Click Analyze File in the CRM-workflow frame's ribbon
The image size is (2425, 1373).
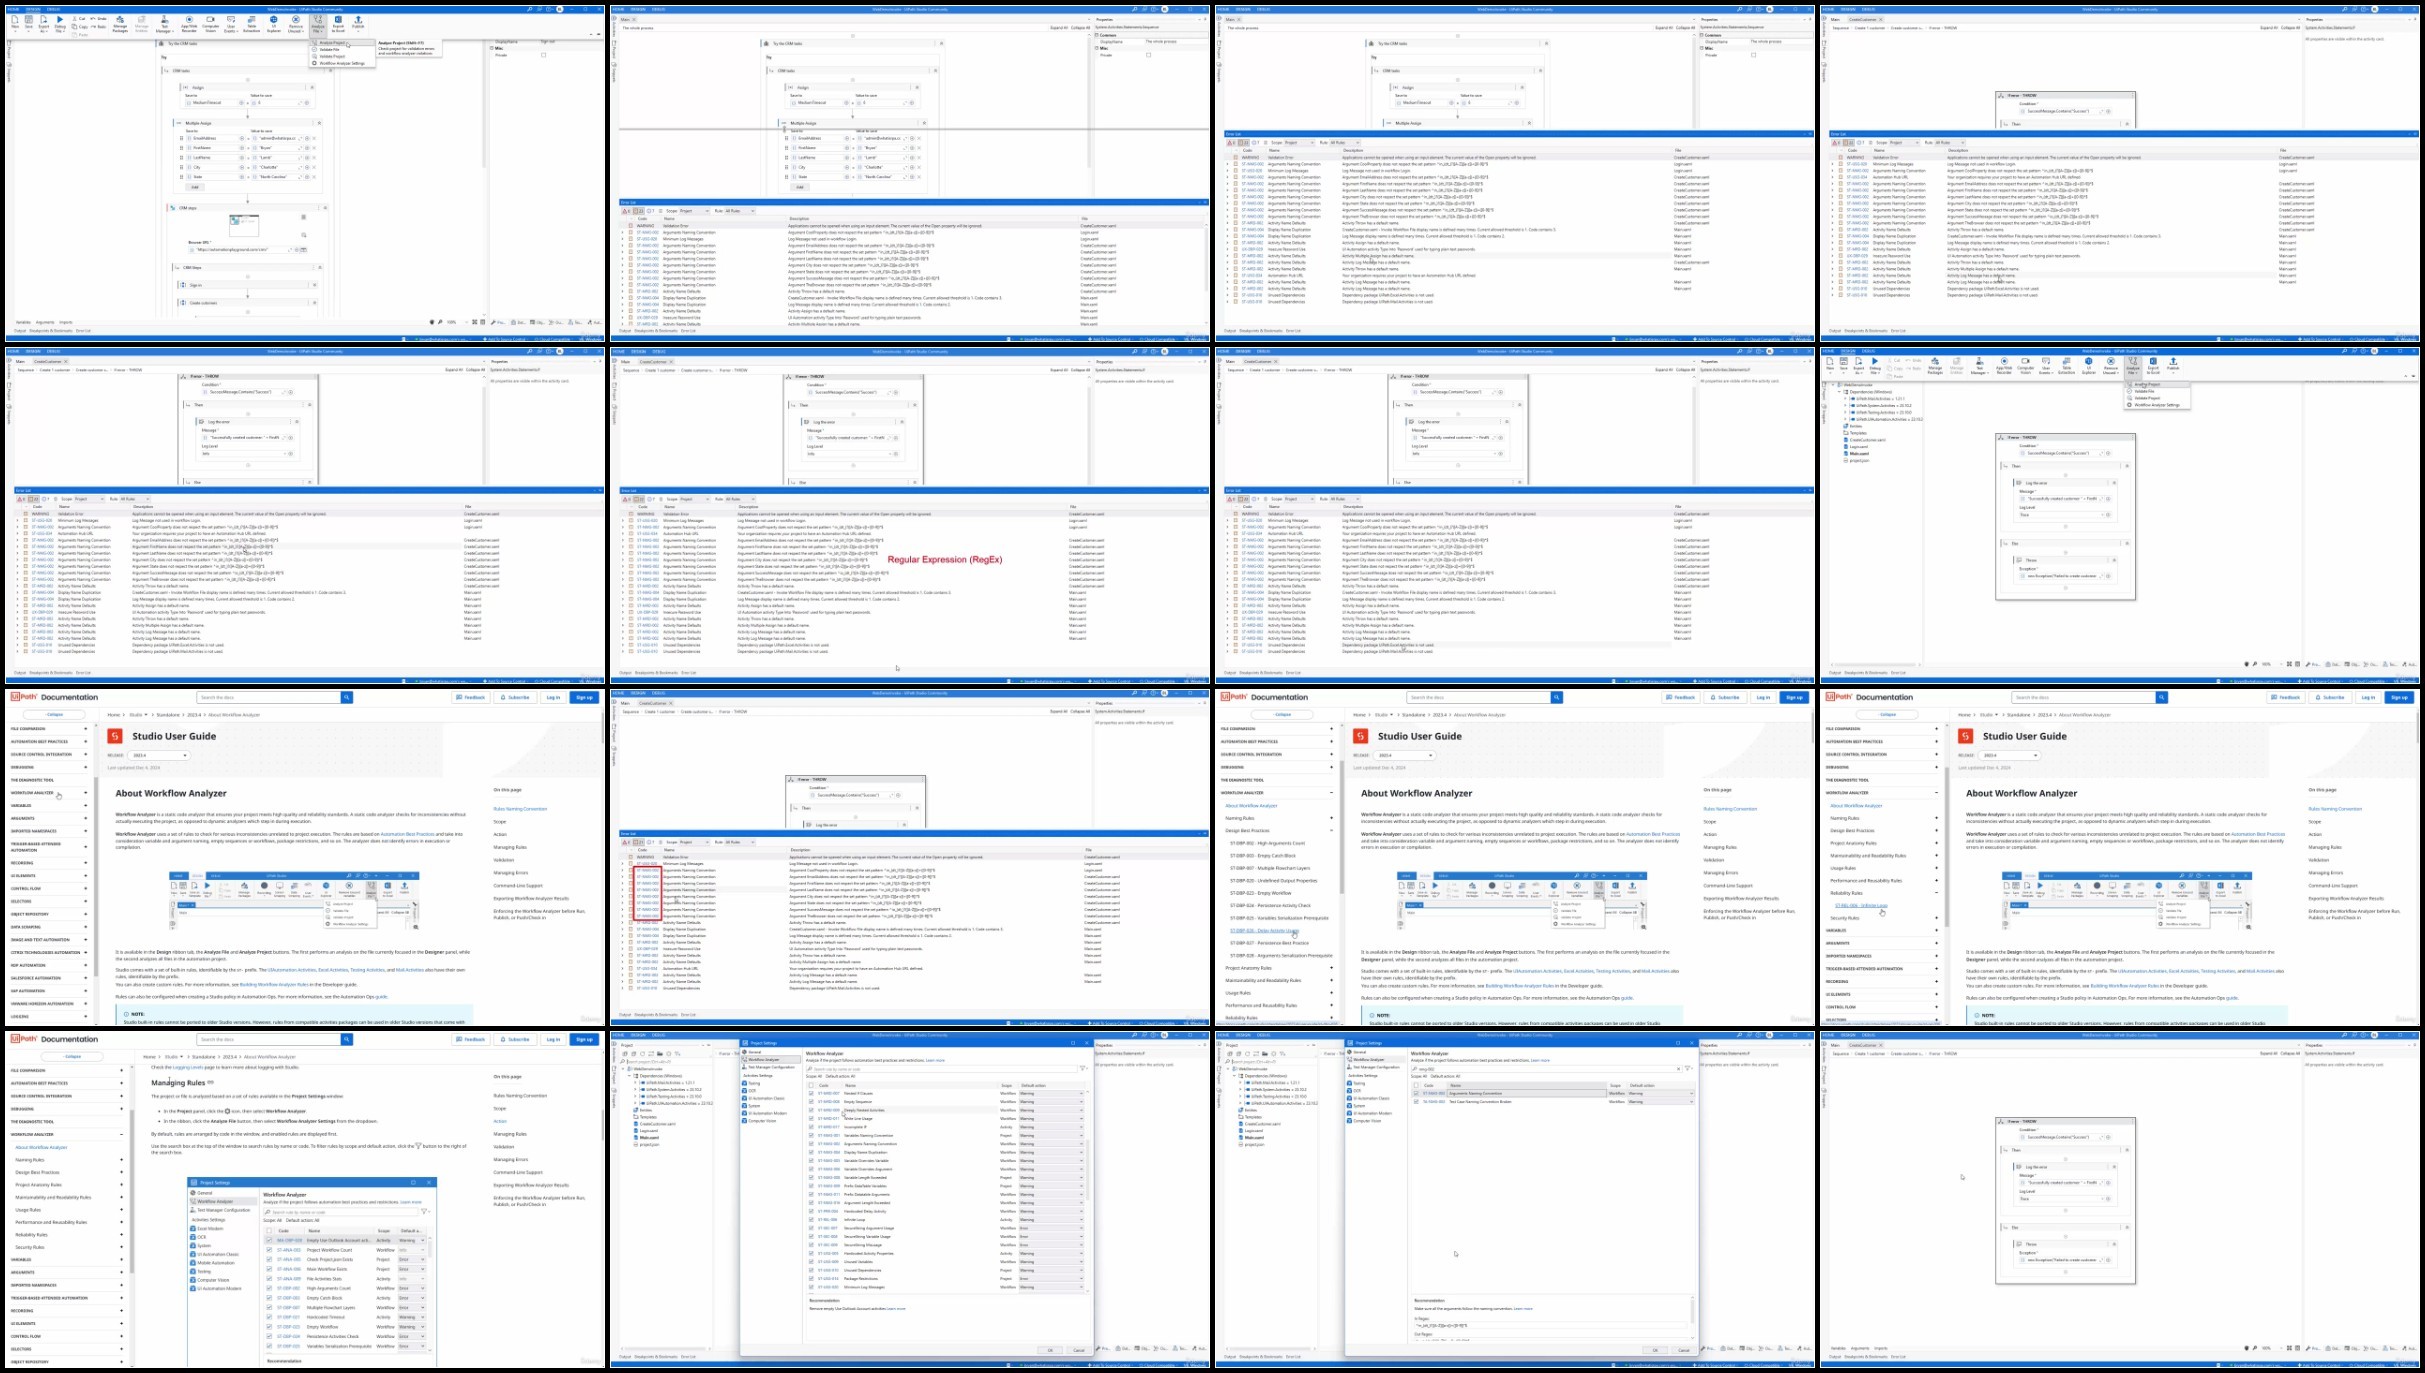pyautogui.click(x=317, y=24)
